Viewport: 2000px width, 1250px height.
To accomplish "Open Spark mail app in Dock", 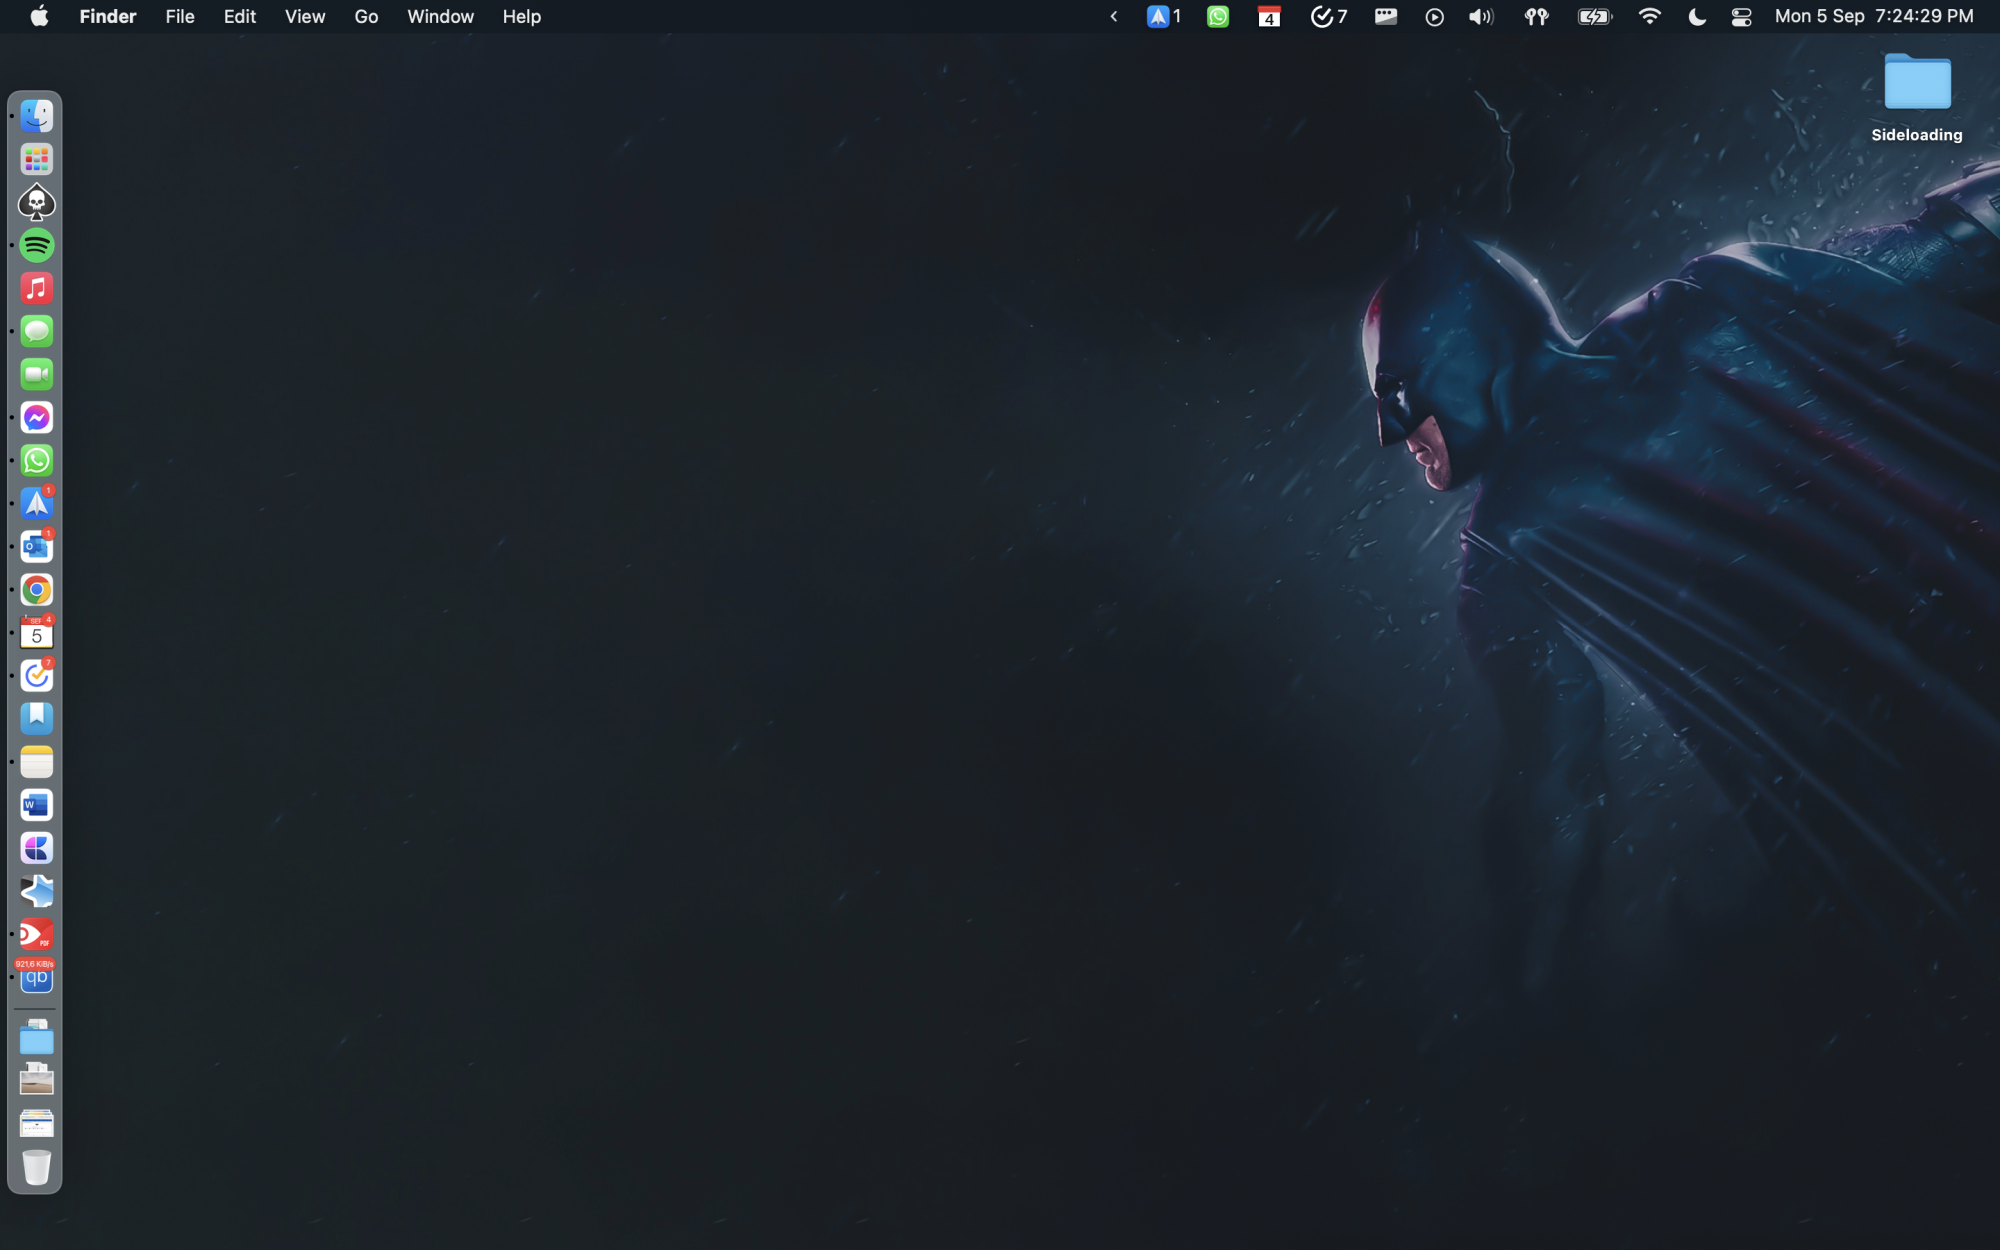I will pos(36,503).
